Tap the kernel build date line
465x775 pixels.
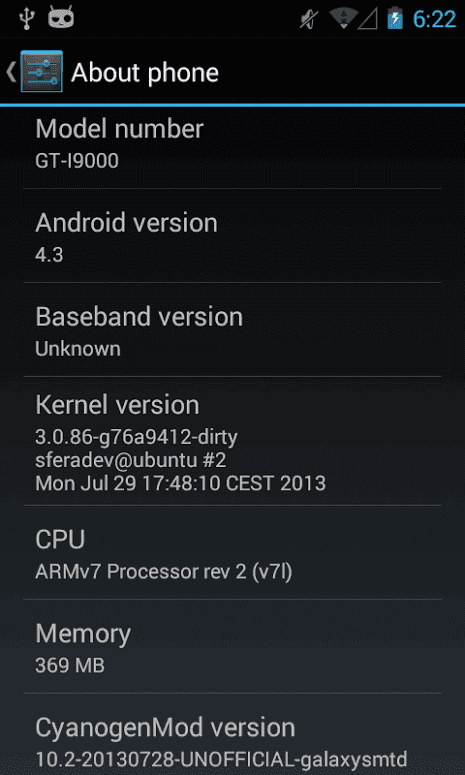tap(180, 483)
